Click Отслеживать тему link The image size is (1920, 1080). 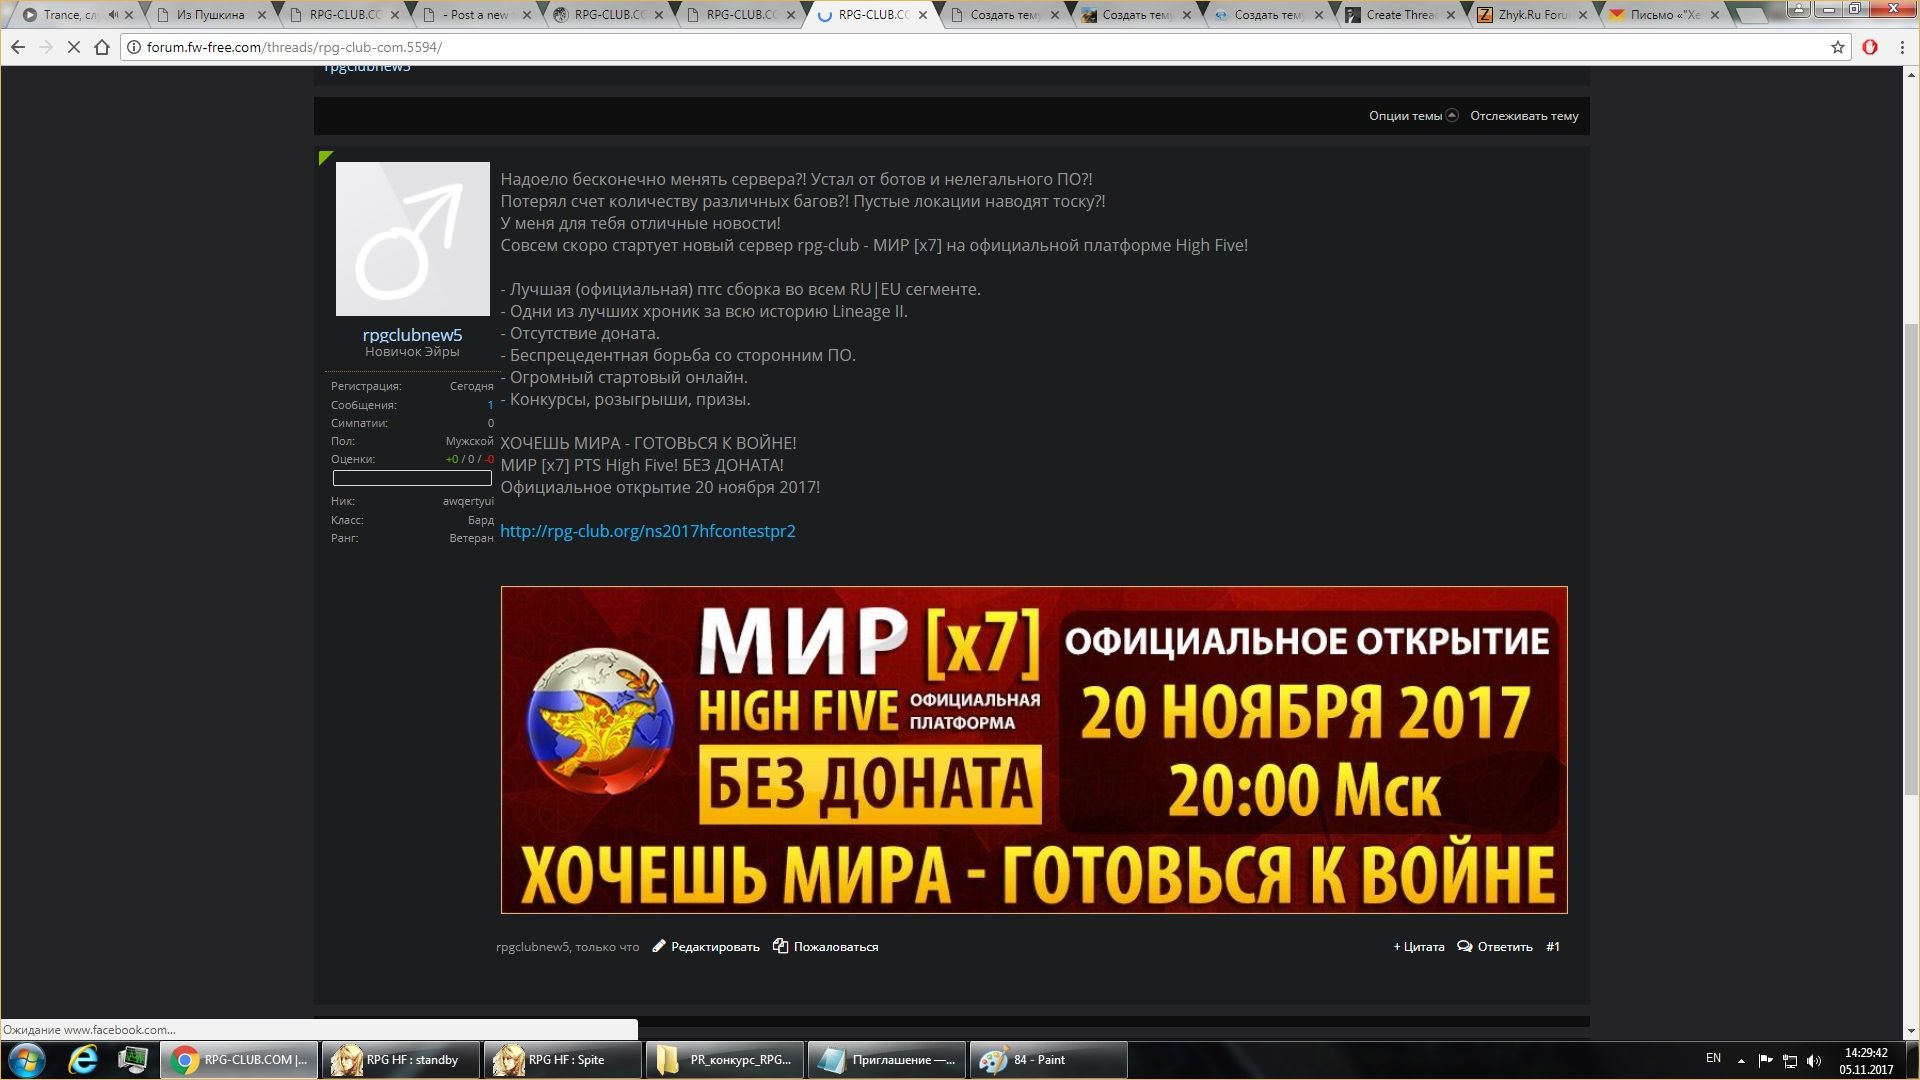(1524, 116)
